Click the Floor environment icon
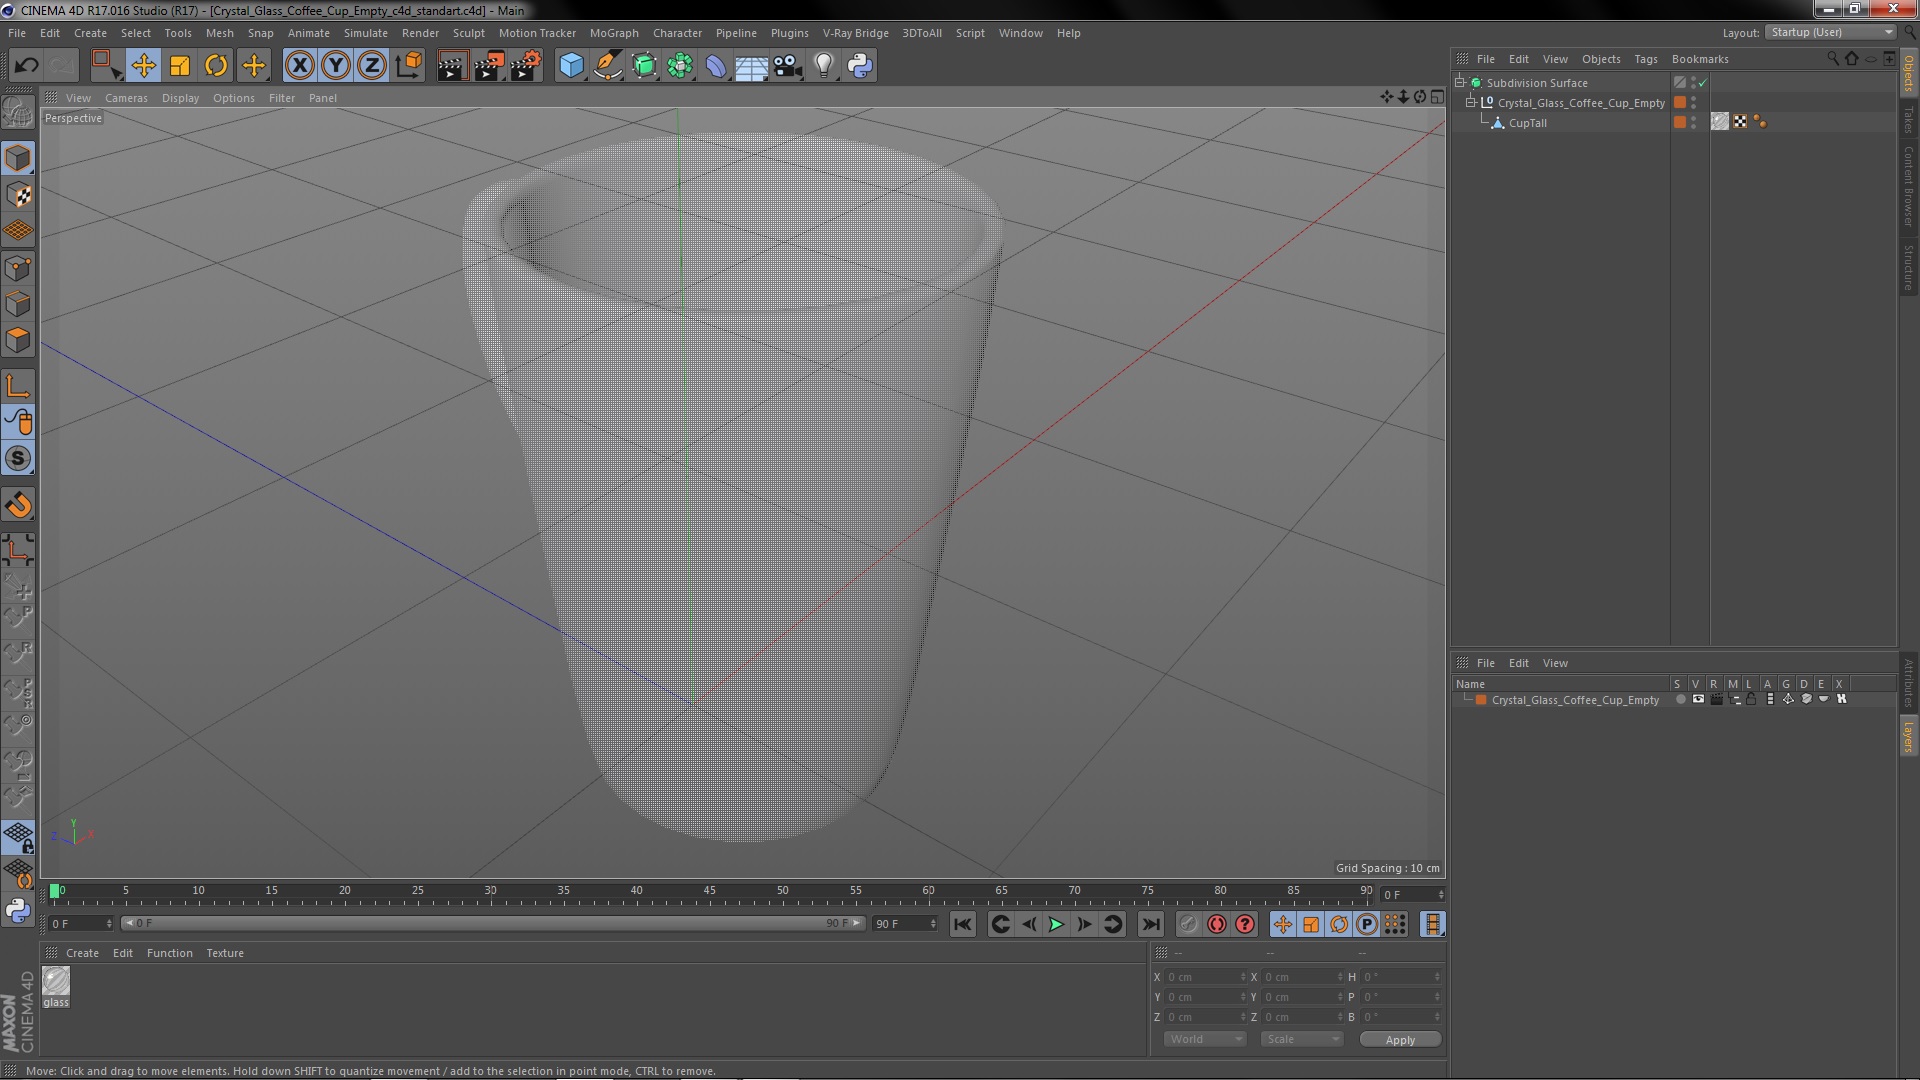The width and height of the screenshot is (1920, 1080). coord(751,66)
